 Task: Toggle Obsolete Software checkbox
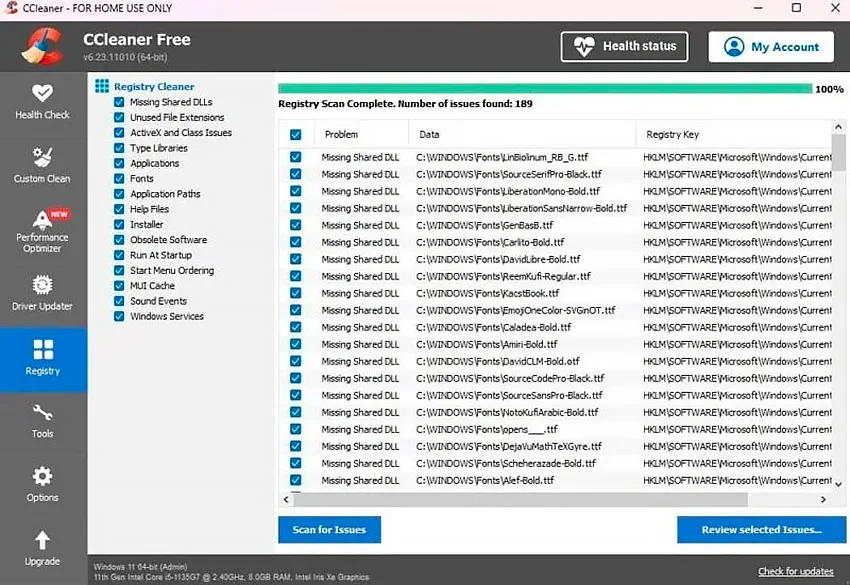point(119,240)
